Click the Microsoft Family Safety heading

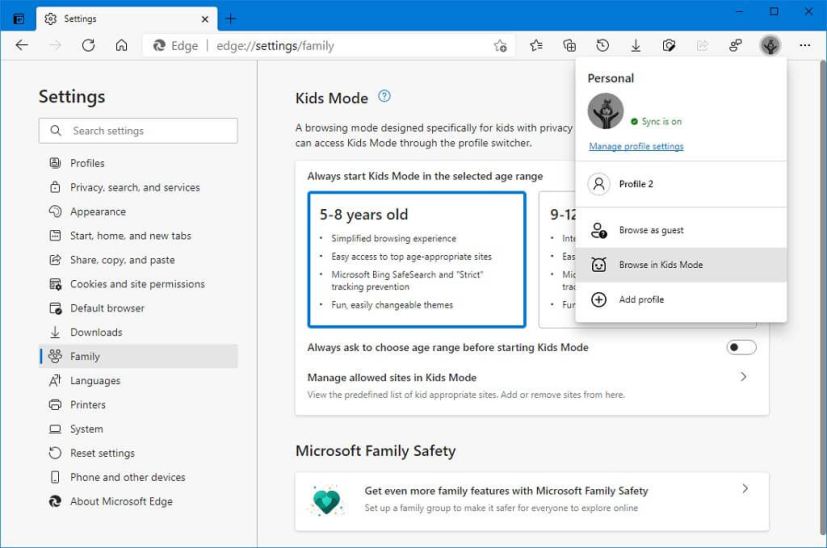[x=376, y=451]
